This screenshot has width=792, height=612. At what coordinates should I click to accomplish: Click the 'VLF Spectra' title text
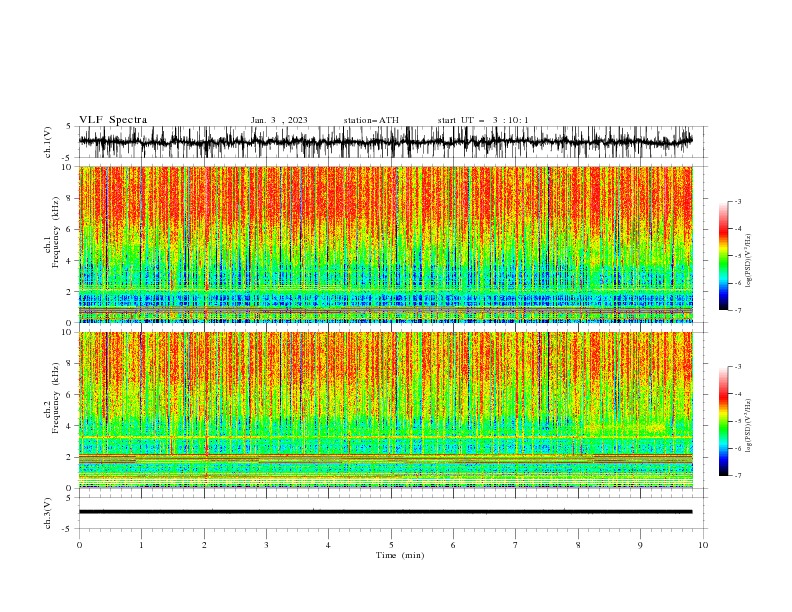coord(113,120)
